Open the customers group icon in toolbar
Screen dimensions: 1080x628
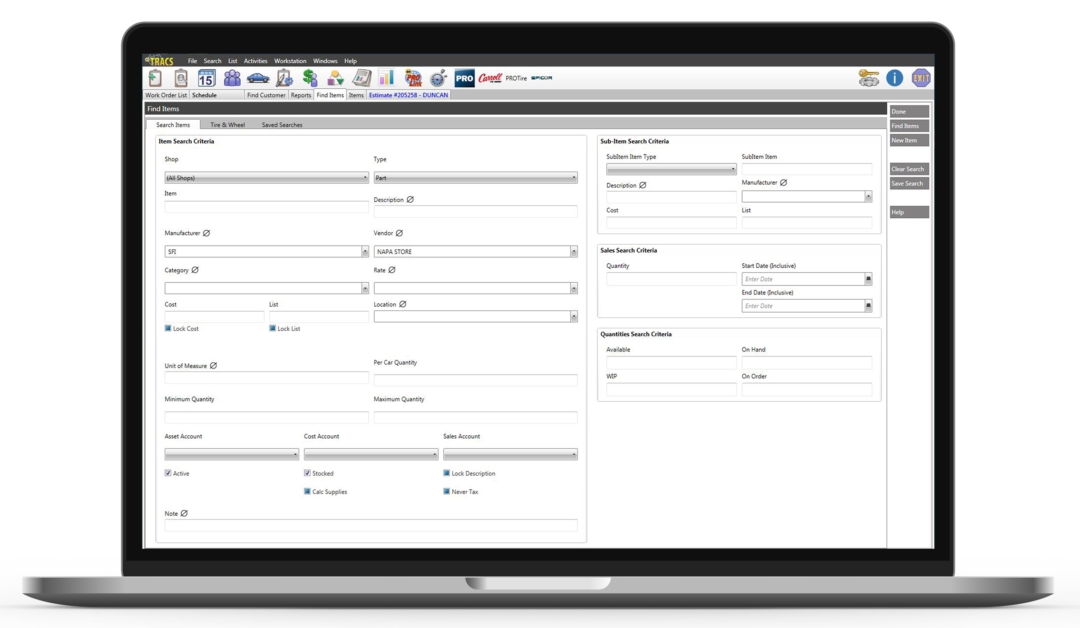pyautogui.click(x=232, y=78)
